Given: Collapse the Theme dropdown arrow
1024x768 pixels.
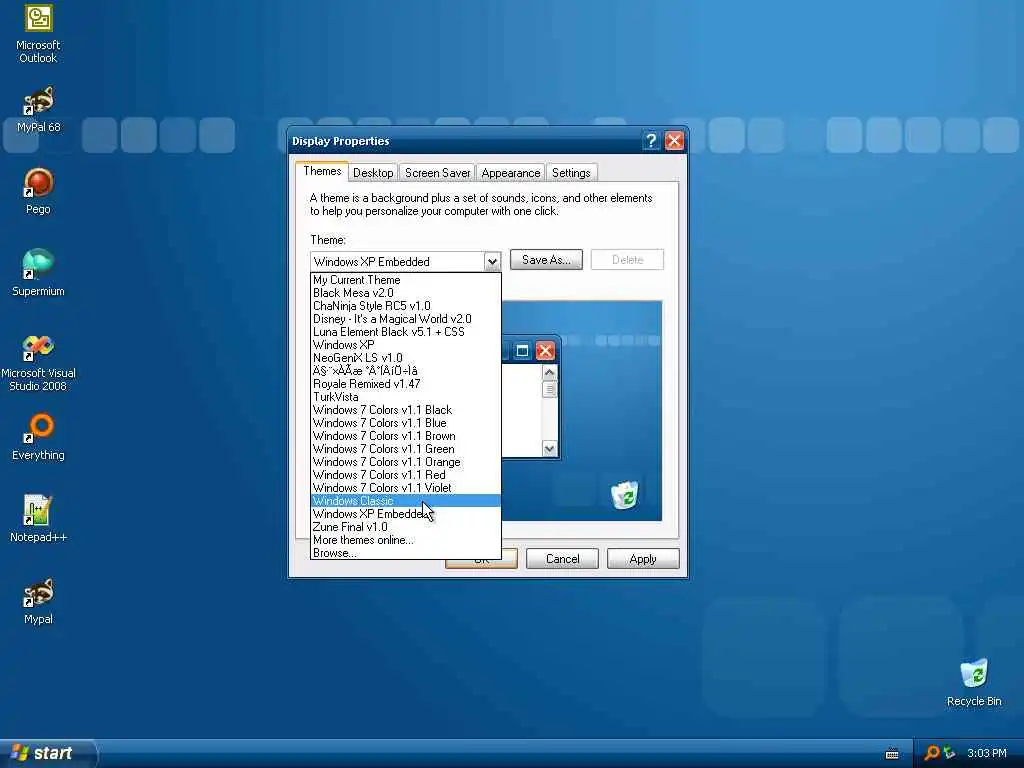Looking at the screenshot, I should click(492, 262).
